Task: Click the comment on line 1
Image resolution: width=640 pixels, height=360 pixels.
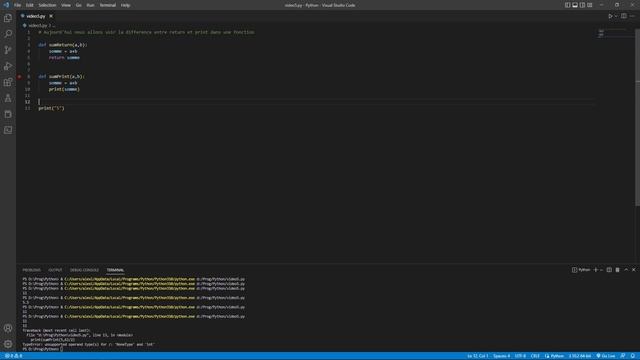Action: (146, 32)
